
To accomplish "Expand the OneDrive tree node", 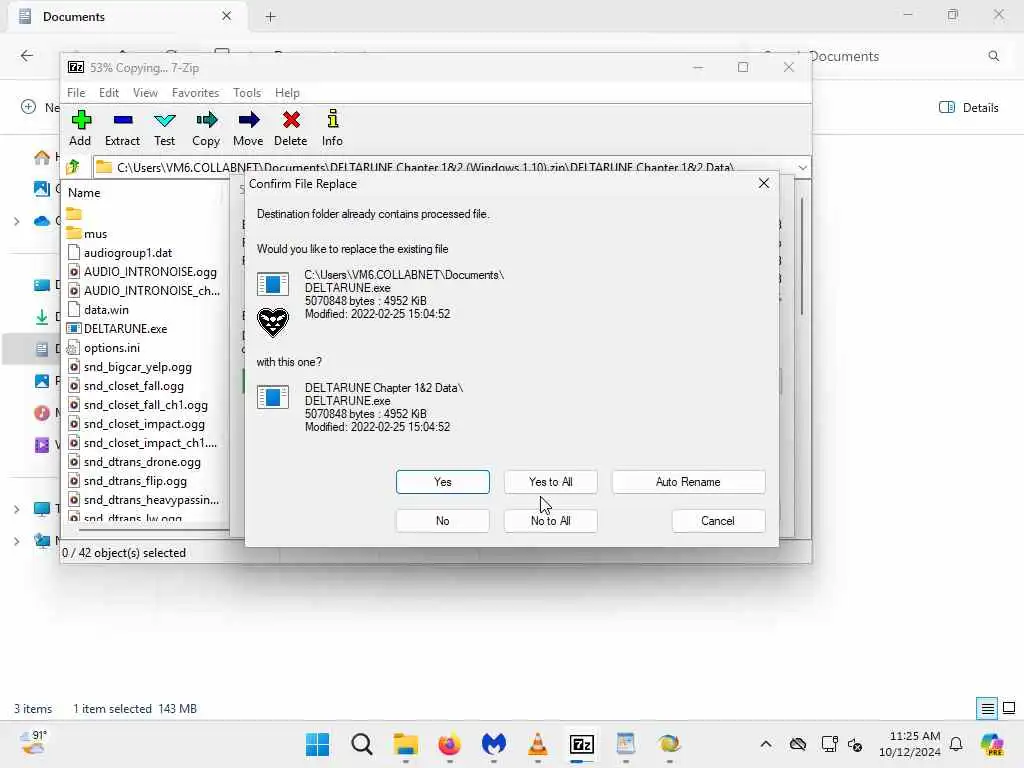I will click(16, 221).
